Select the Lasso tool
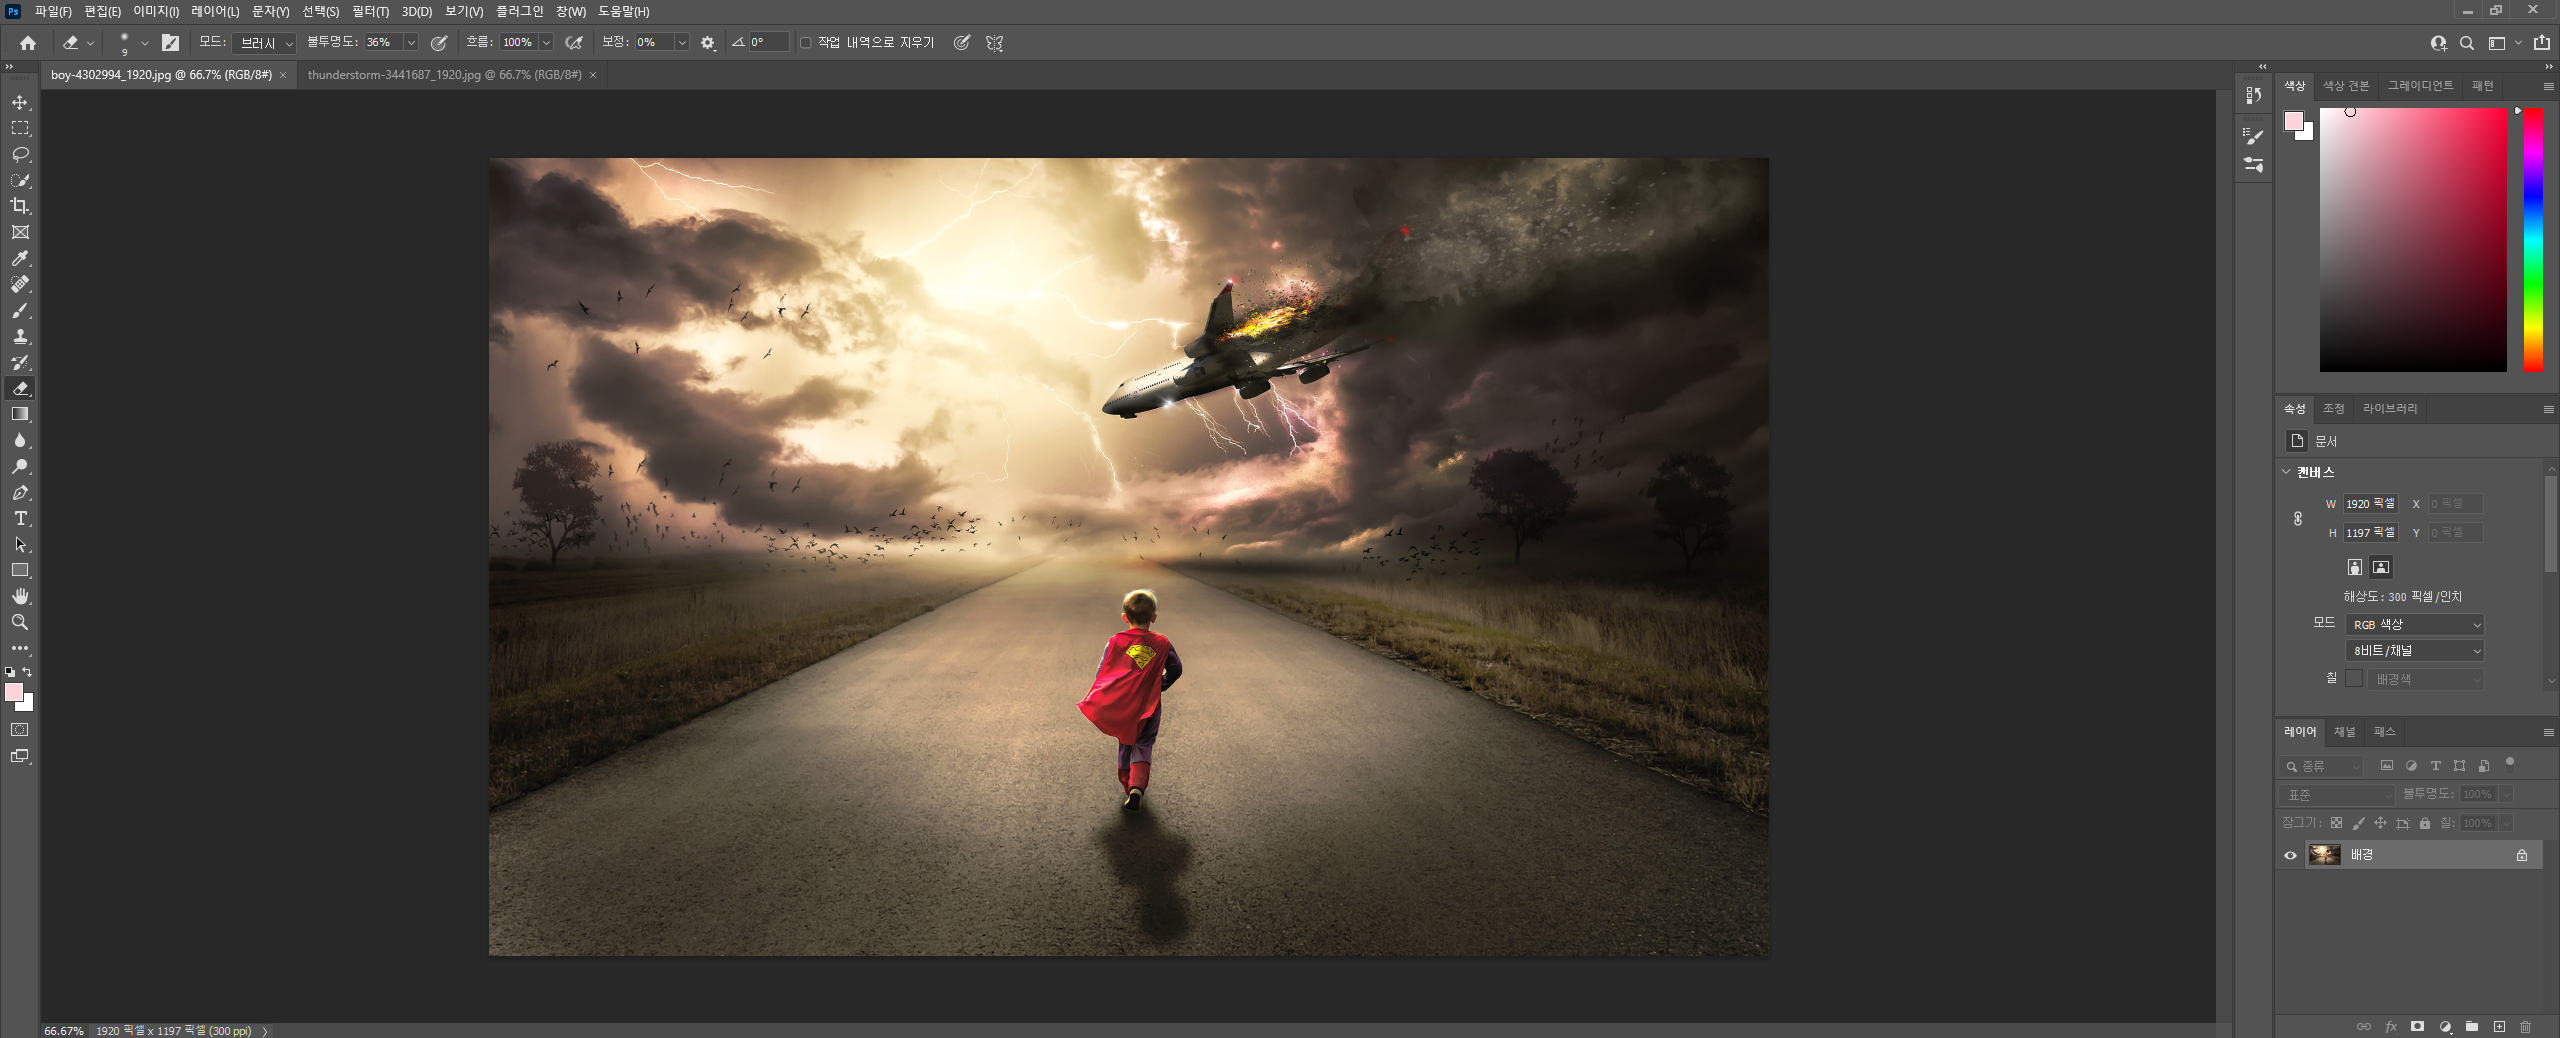Screen dimensions: 2560x1038 [20, 155]
